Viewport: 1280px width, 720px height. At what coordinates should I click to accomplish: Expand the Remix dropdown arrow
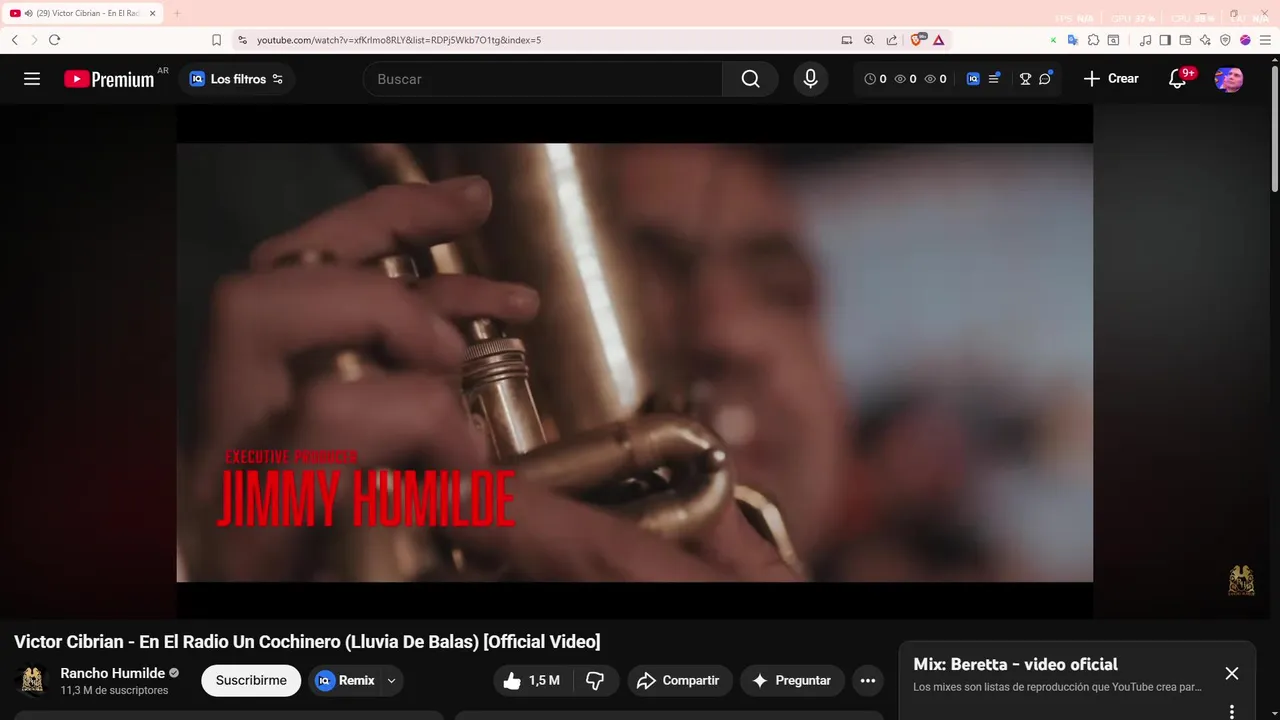[x=392, y=681]
